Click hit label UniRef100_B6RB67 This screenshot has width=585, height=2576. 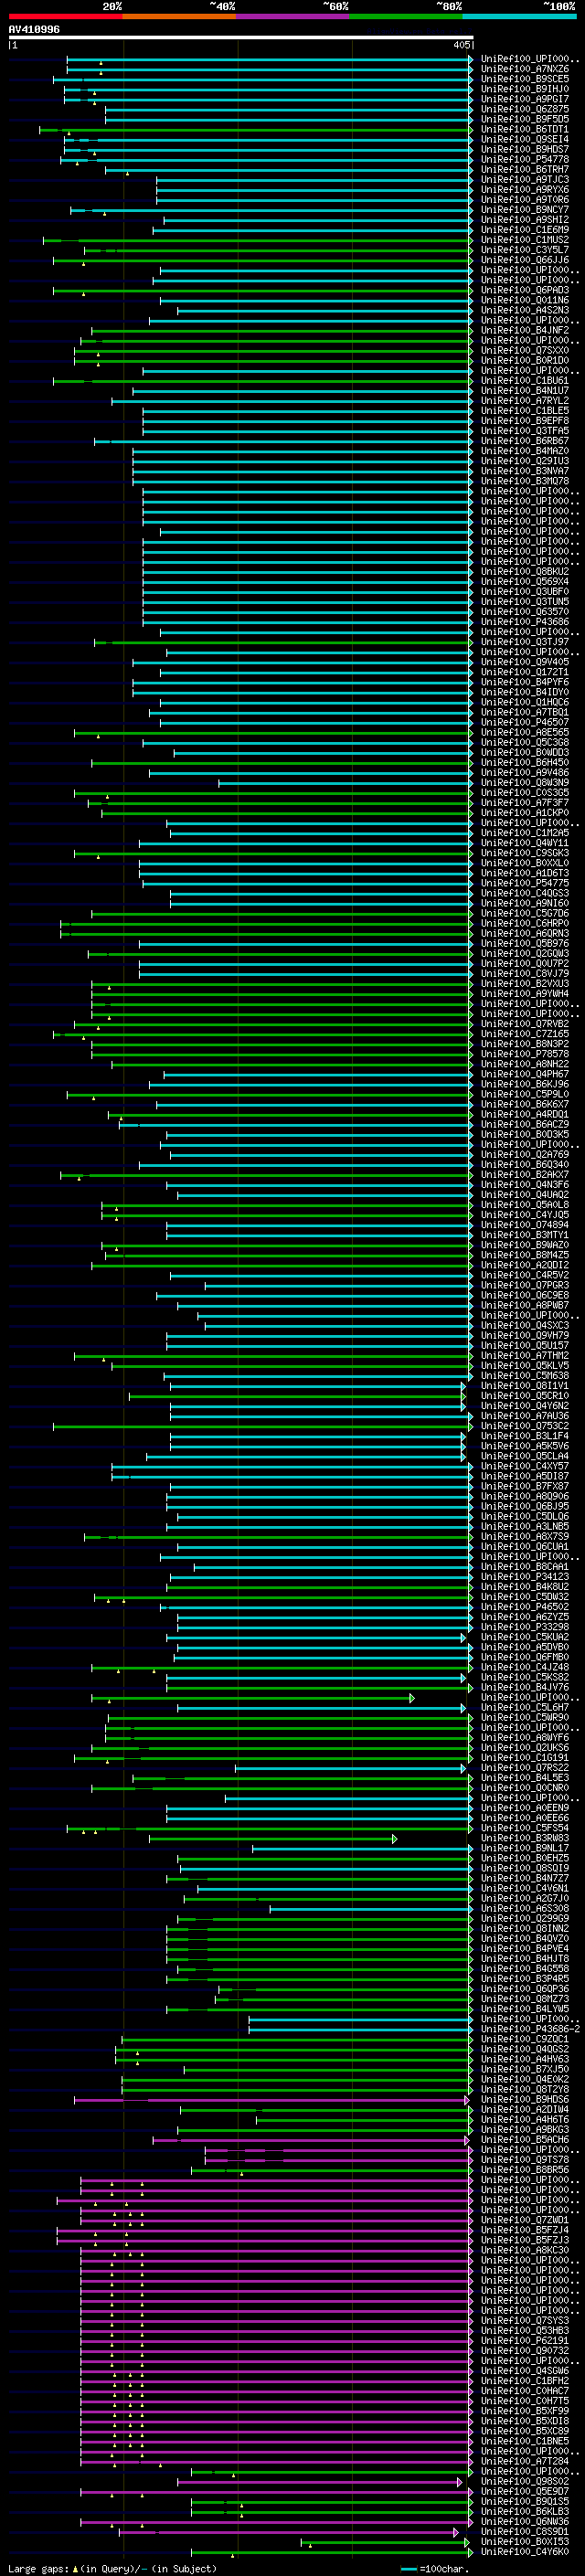click(x=524, y=441)
